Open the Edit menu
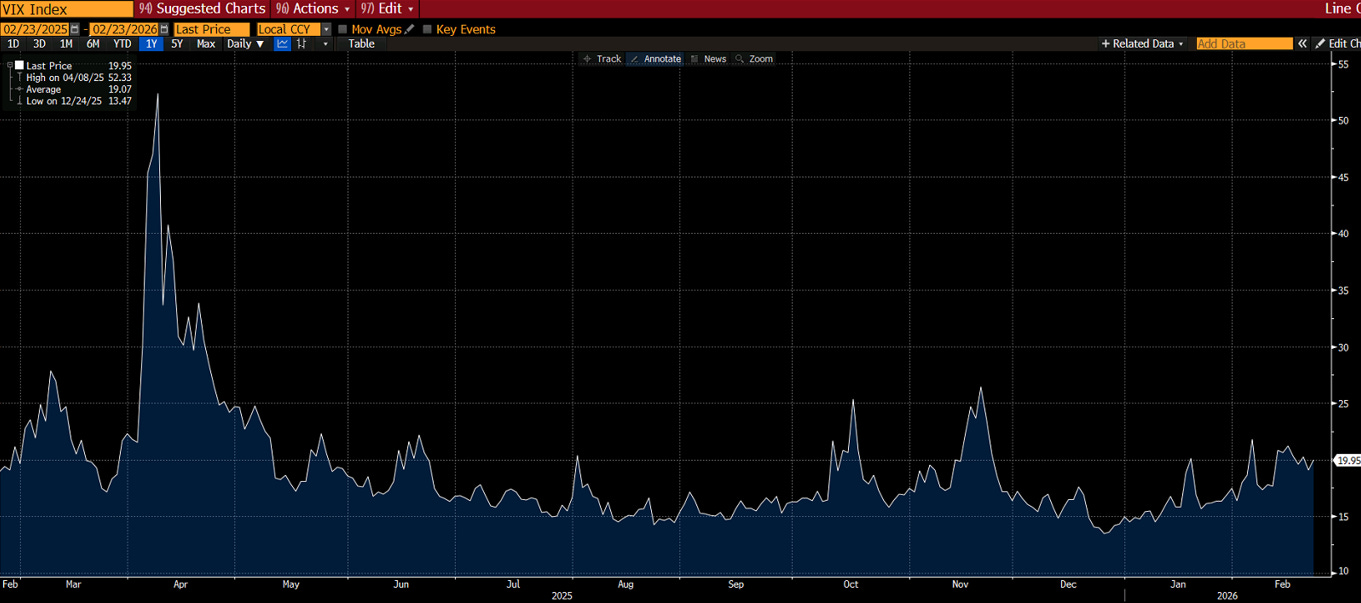The width and height of the screenshot is (1361, 603). [x=387, y=8]
